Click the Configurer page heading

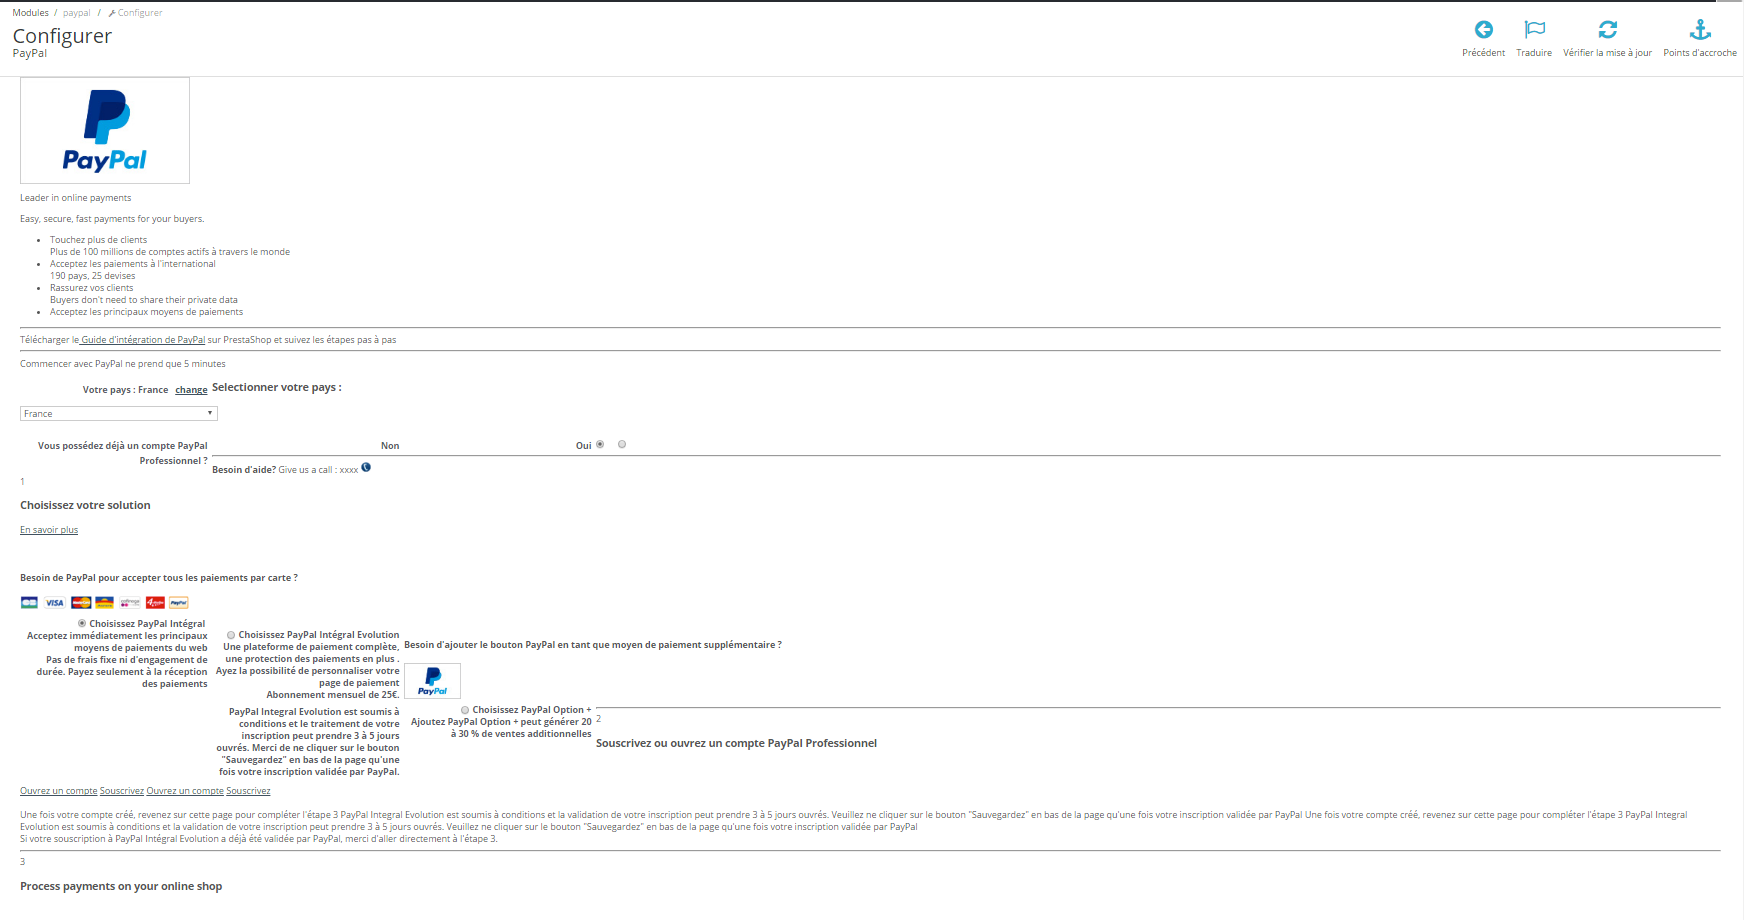[62, 36]
